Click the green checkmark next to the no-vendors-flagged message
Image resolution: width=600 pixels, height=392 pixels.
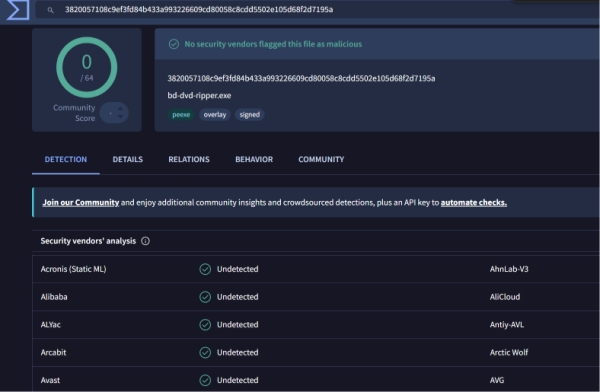pos(174,44)
